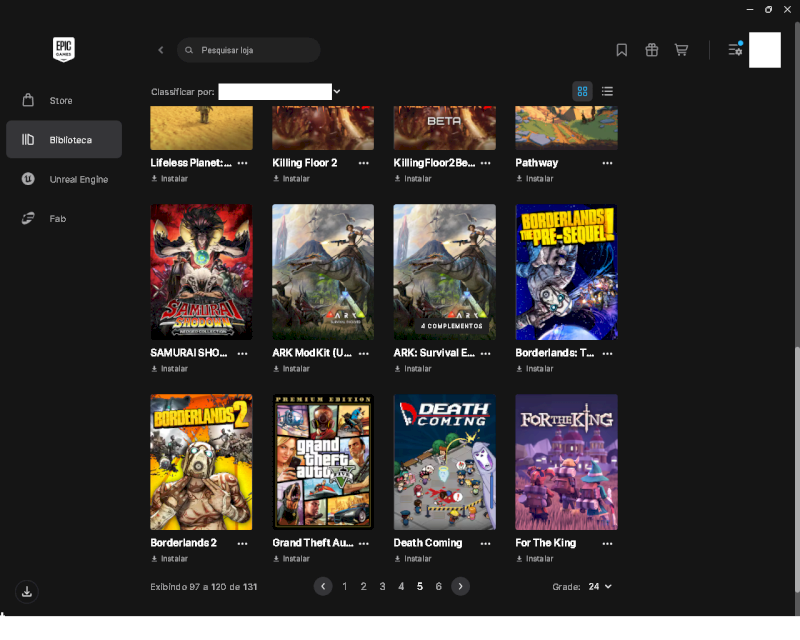The image size is (800, 640).
Task: Open the Unreal Engine section
Action: (64, 179)
